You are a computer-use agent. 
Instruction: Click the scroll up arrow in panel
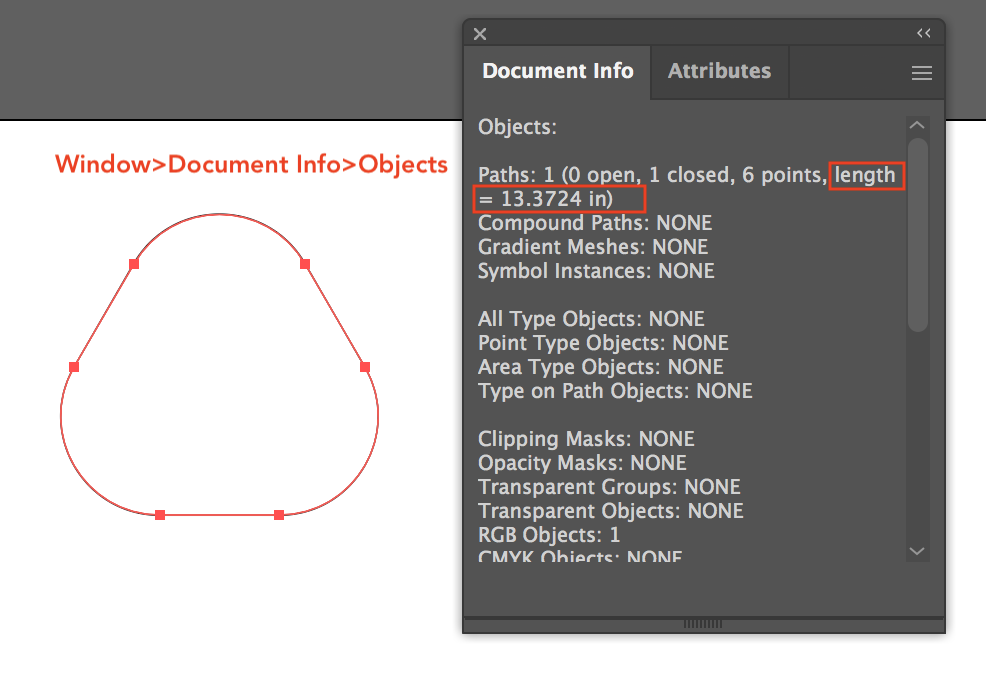tap(917, 125)
